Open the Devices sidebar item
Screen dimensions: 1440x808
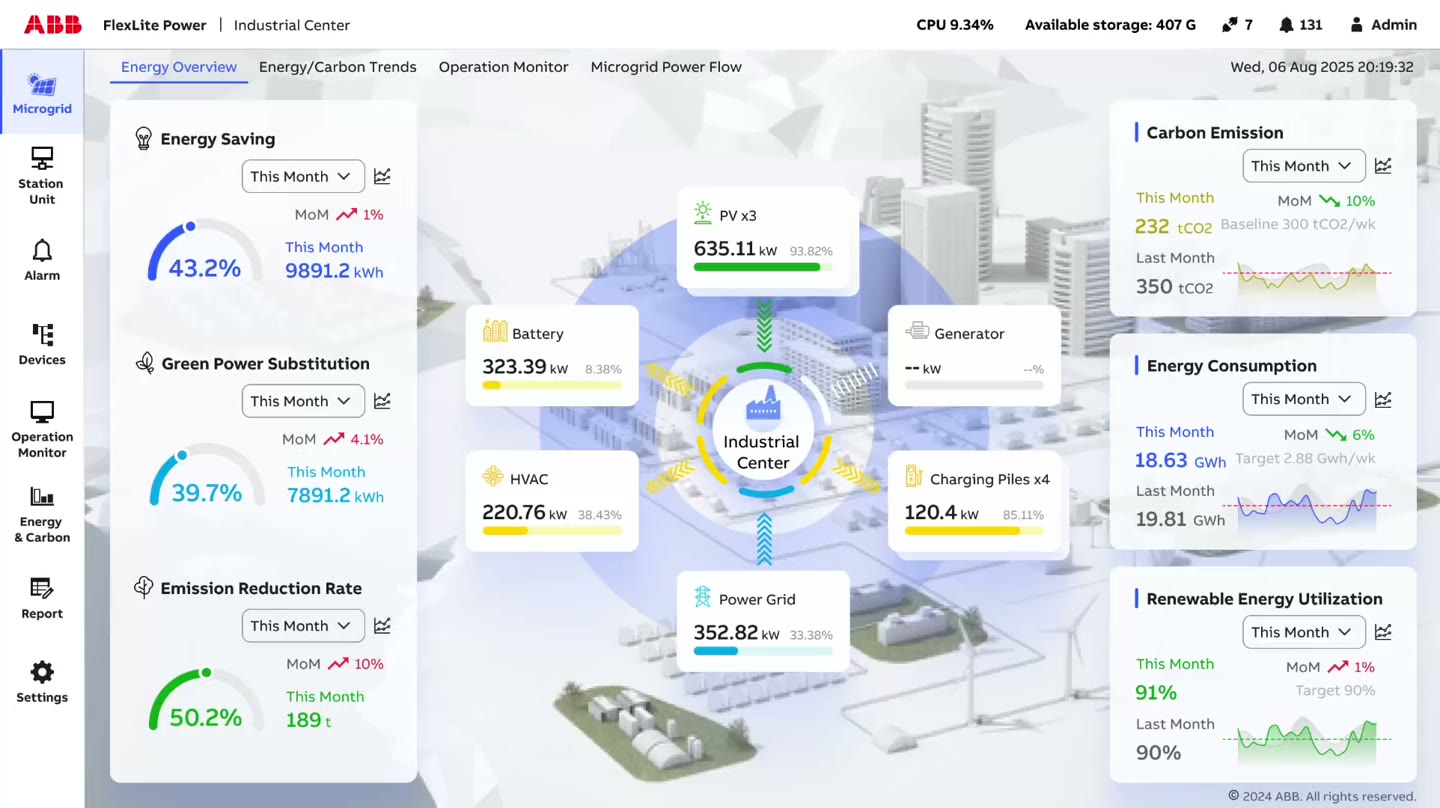(42, 344)
